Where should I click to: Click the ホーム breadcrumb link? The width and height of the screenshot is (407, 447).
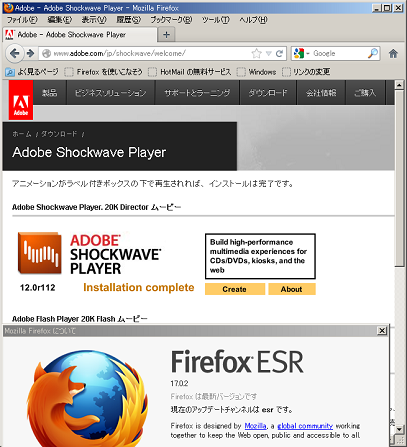[x=22, y=134]
